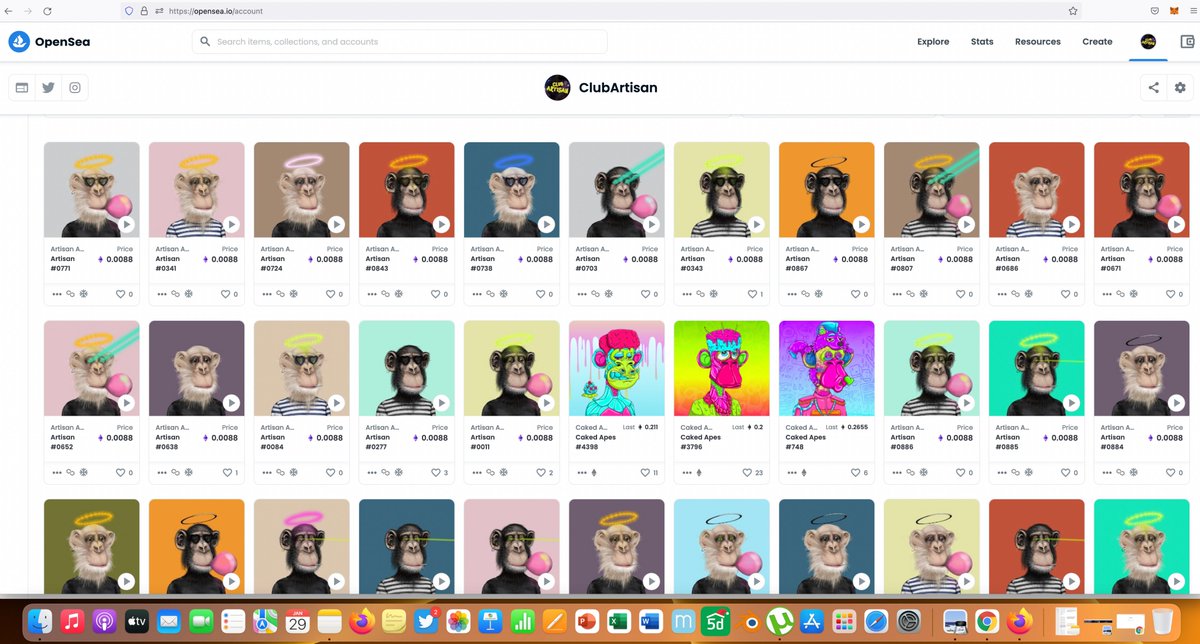Viewport: 1200px width, 644px height.
Task: Open the Twitter link icon on profile
Action: pyautogui.click(x=48, y=88)
